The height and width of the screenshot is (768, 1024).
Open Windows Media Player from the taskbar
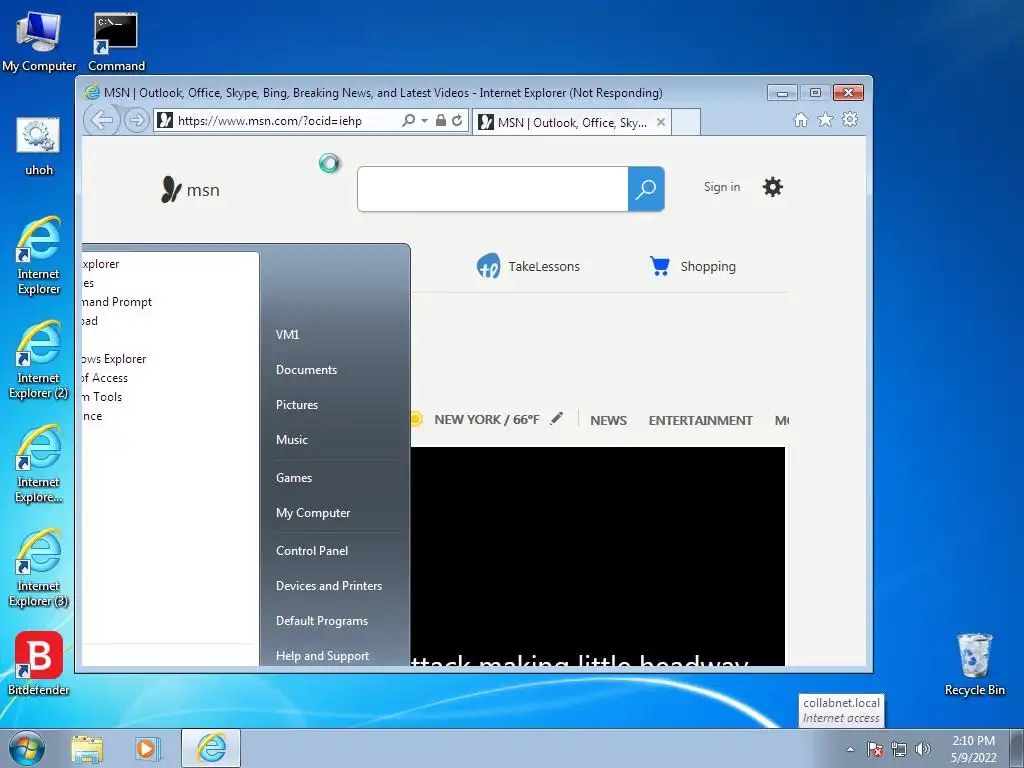pyautogui.click(x=147, y=748)
